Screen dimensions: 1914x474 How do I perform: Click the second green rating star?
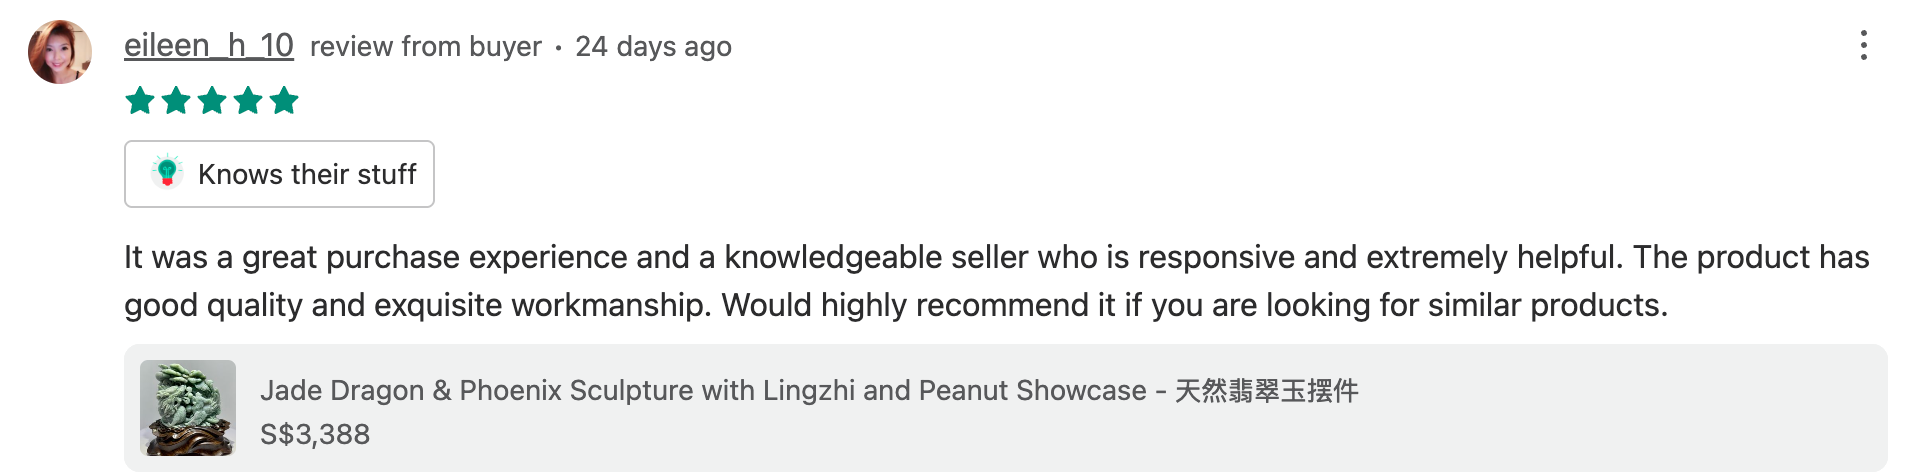pyautogui.click(x=176, y=101)
